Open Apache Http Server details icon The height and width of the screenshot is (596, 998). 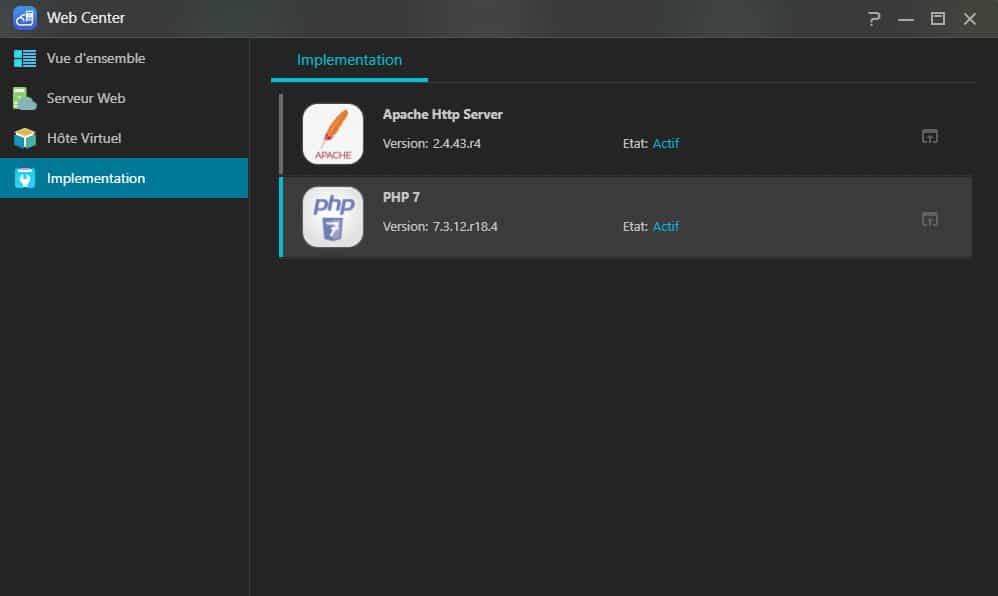tap(930, 136)
